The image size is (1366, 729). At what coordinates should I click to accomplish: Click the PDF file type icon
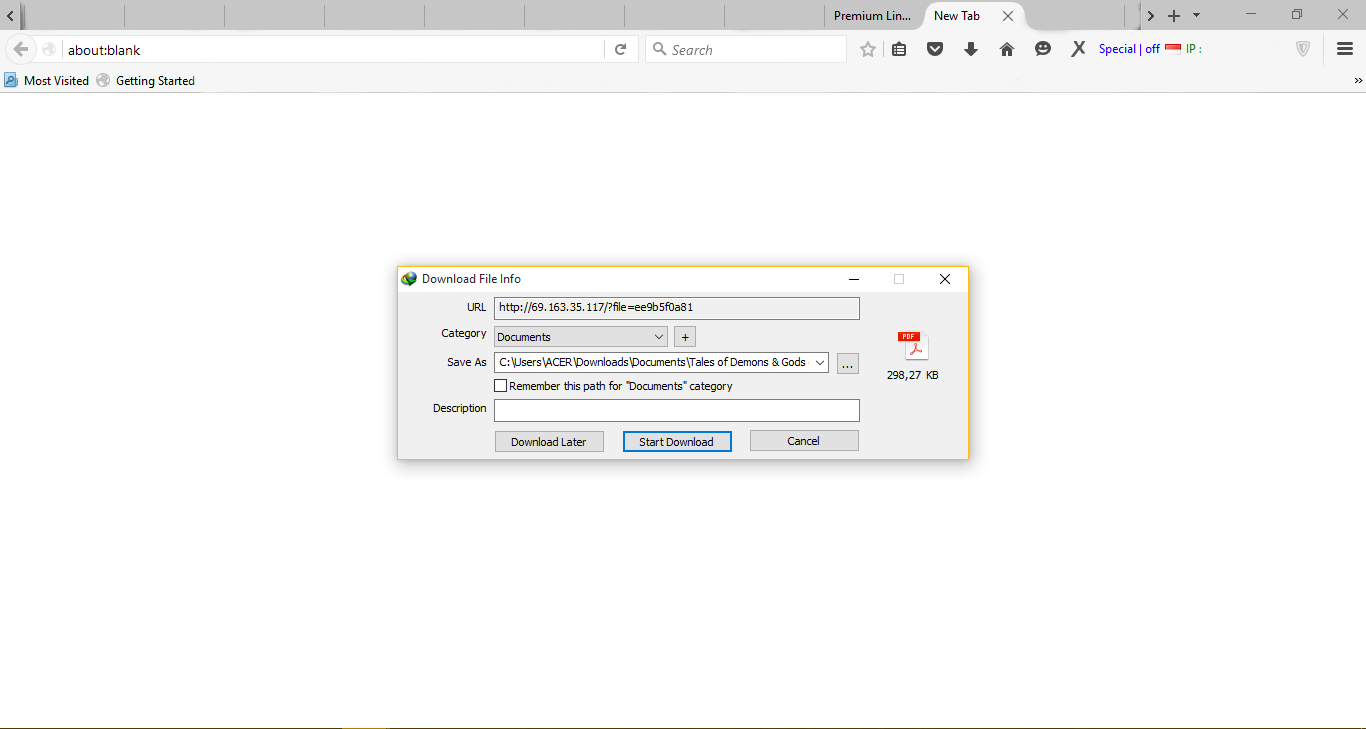coord(910,343)
